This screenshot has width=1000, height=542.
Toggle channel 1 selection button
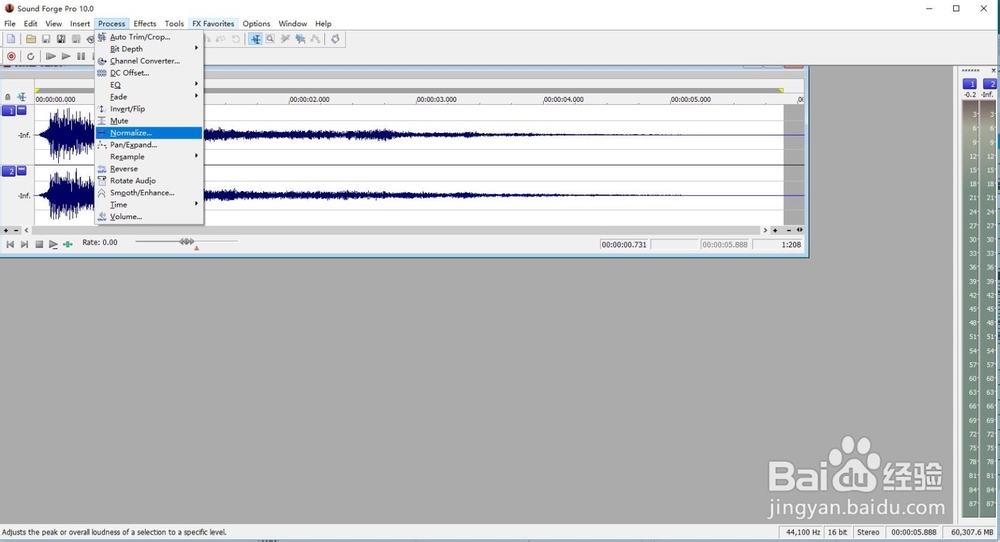click(x=9, y=111)
